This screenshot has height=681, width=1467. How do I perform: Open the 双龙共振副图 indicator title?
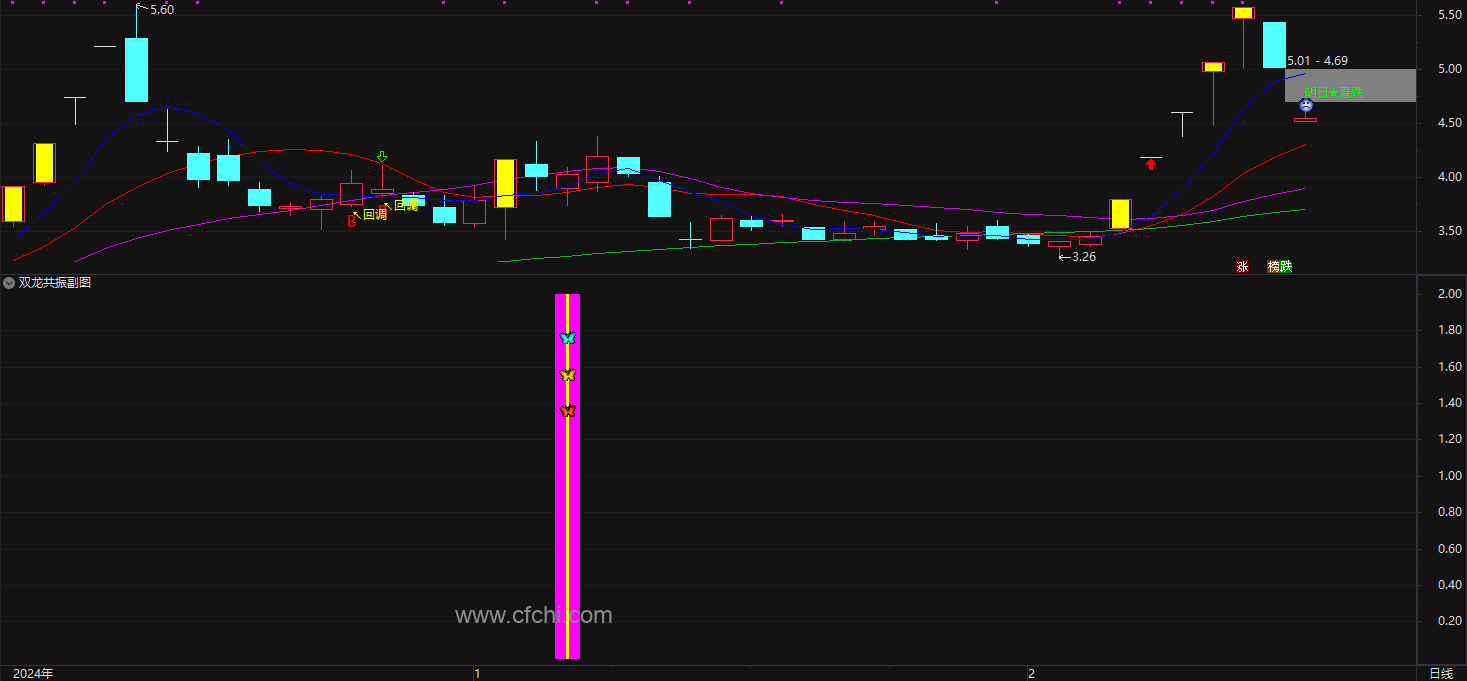click(55, 283)
